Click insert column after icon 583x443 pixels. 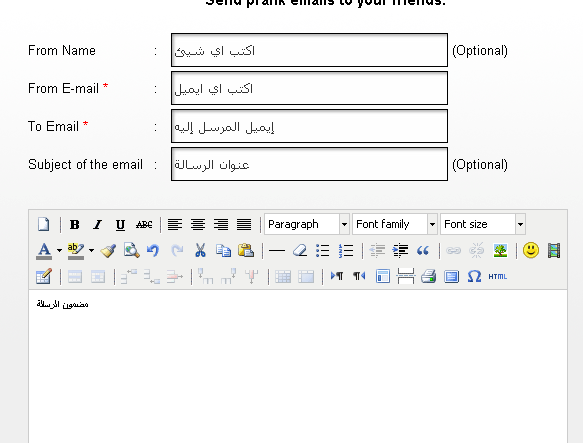(x=228, y=276)
